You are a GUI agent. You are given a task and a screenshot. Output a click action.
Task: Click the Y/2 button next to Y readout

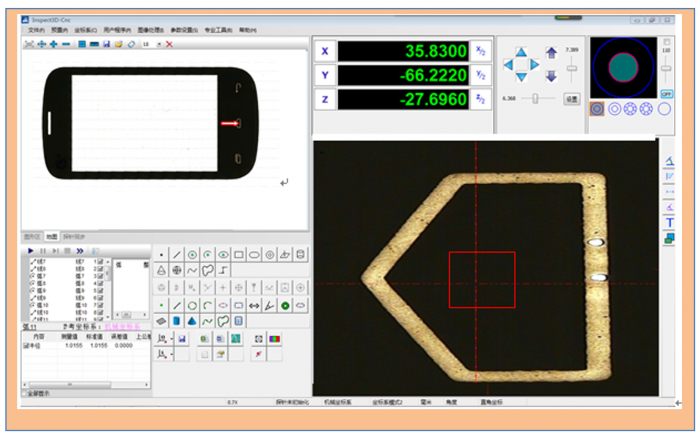tap(480, 75)
